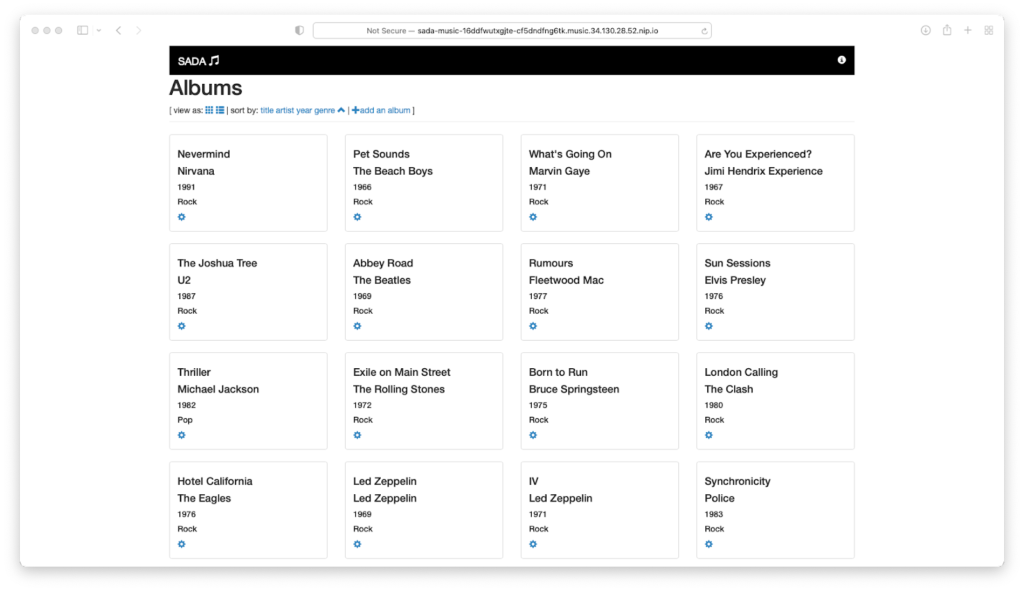Open gear settings on Abbey Road card
The height and width of the screenshot is (591, 1024).
click(357, 326)
